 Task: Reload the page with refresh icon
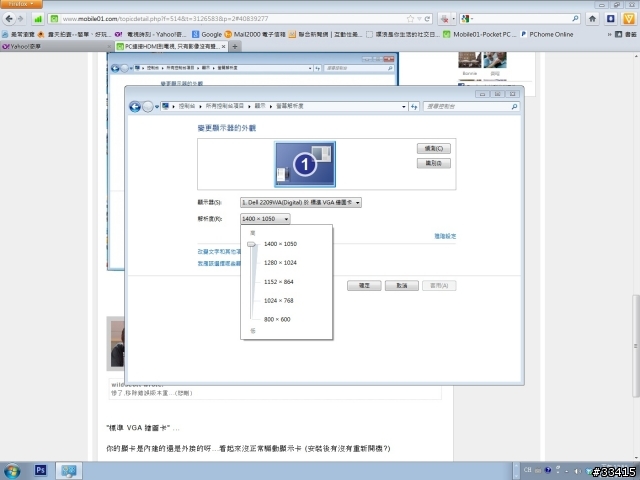point(427,19)
